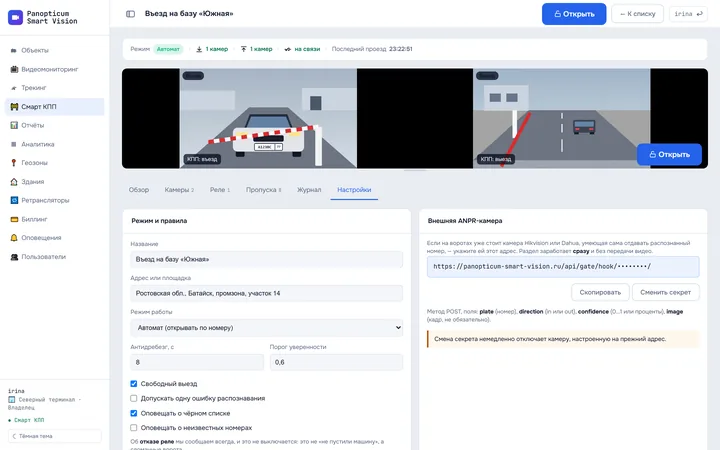Go back with «К списку» button
Image resolution: width=720 pixels, height=450 pixels.
pos(637,14)
